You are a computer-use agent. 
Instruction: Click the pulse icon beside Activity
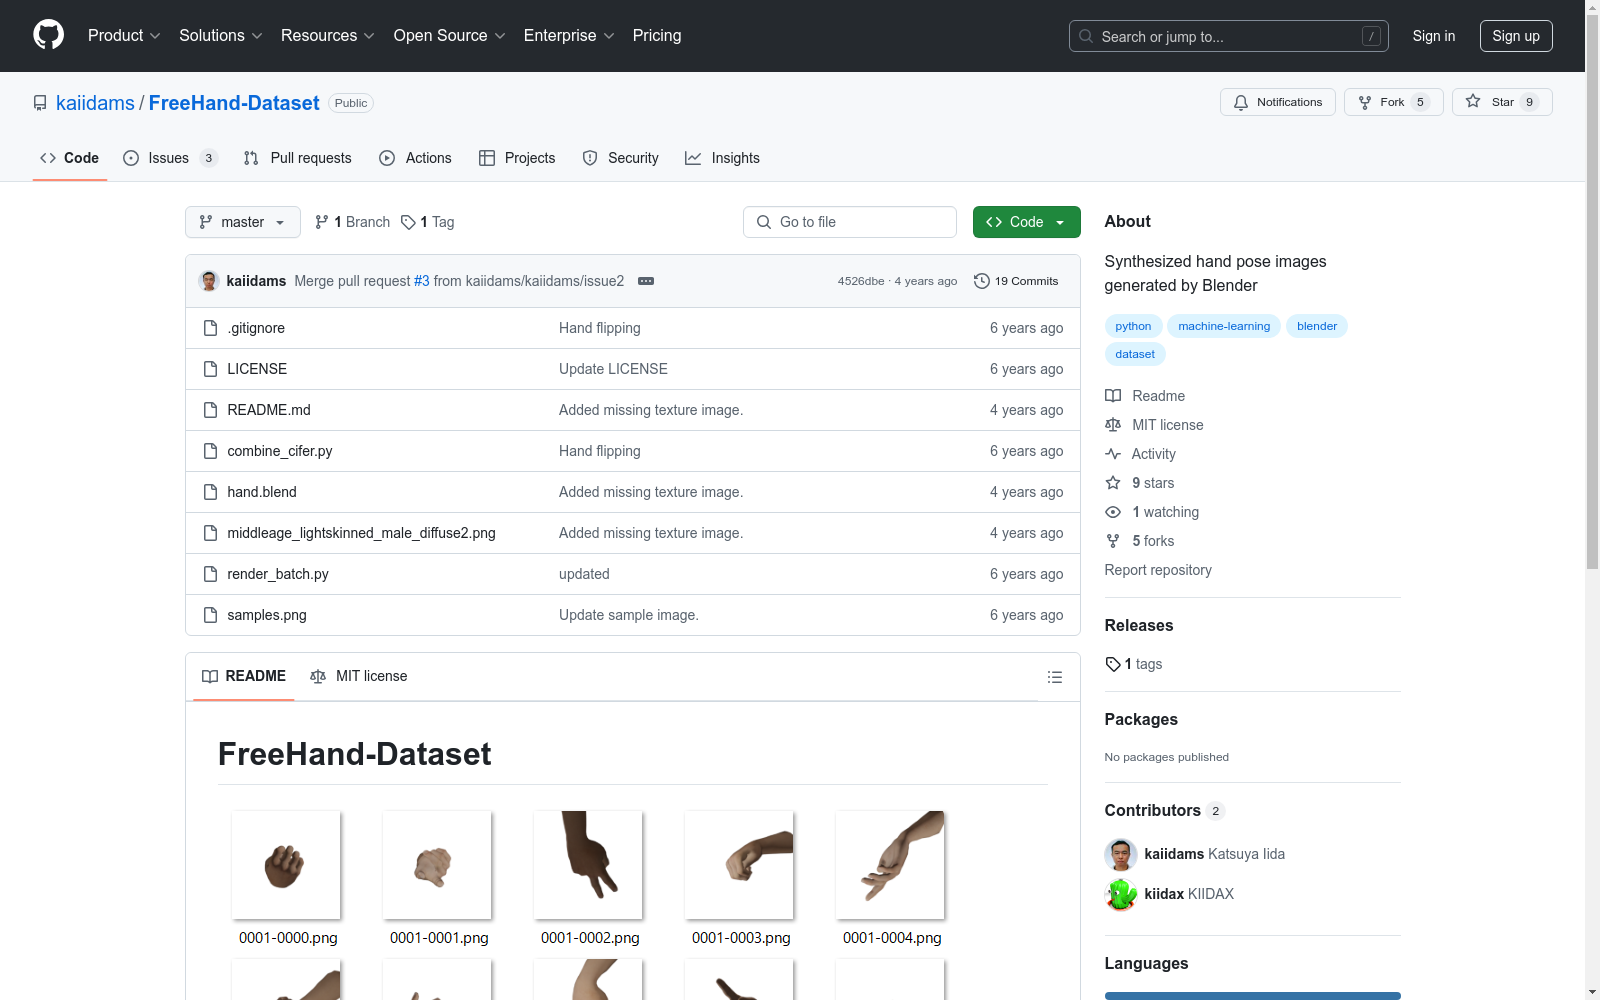click(1113, 454)
